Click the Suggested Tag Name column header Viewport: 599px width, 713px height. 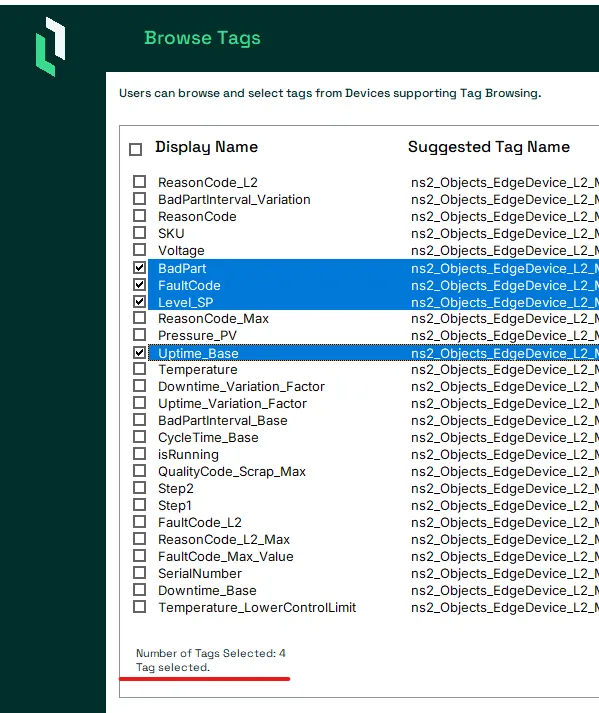click(489, 147)
